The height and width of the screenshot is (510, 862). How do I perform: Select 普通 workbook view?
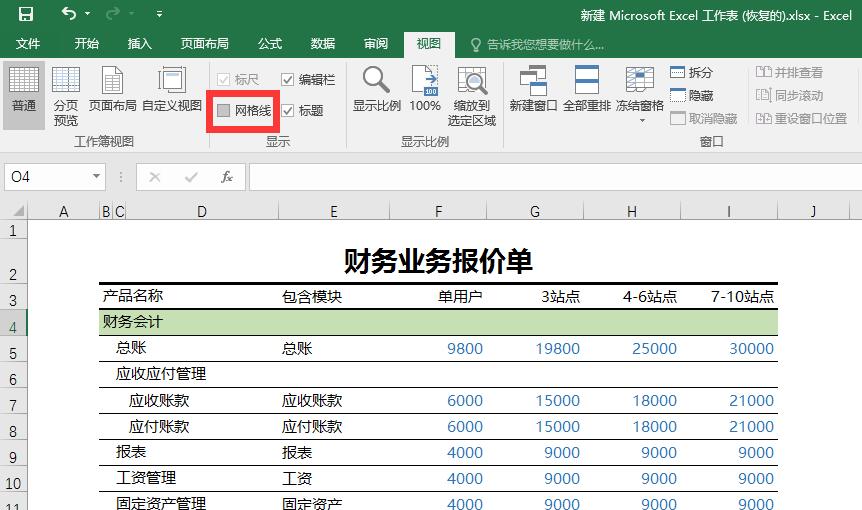pyautogui.click(x=24, y=96)
